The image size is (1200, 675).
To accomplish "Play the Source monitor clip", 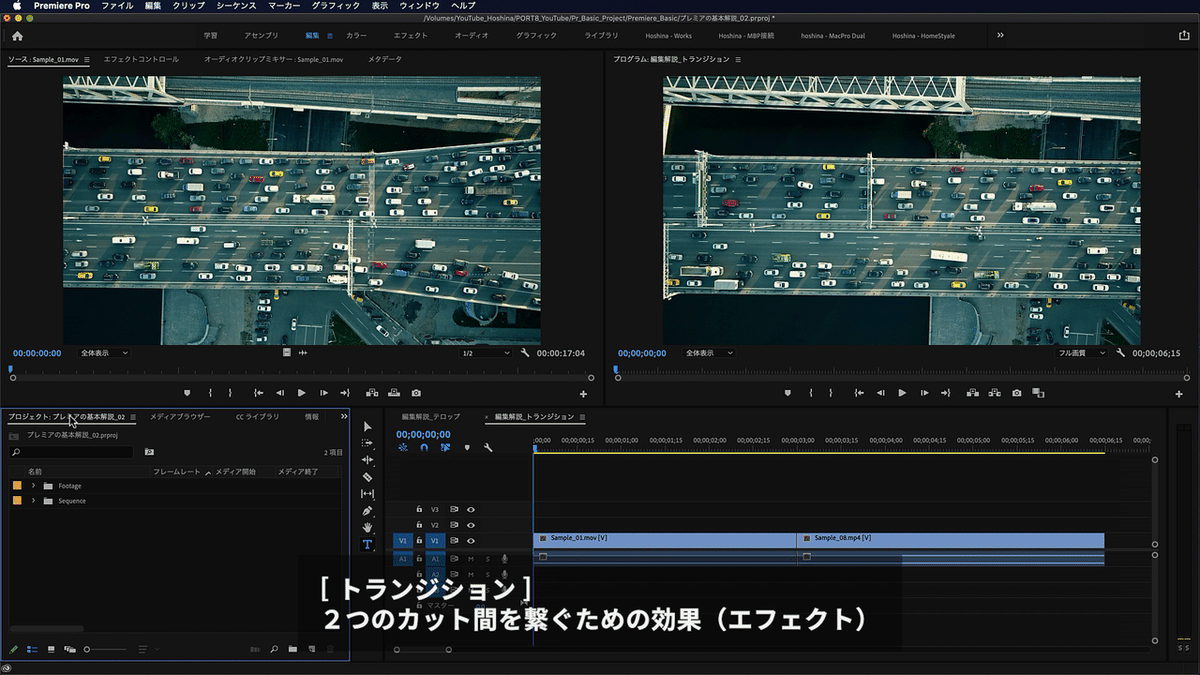I will coord(300,393).
